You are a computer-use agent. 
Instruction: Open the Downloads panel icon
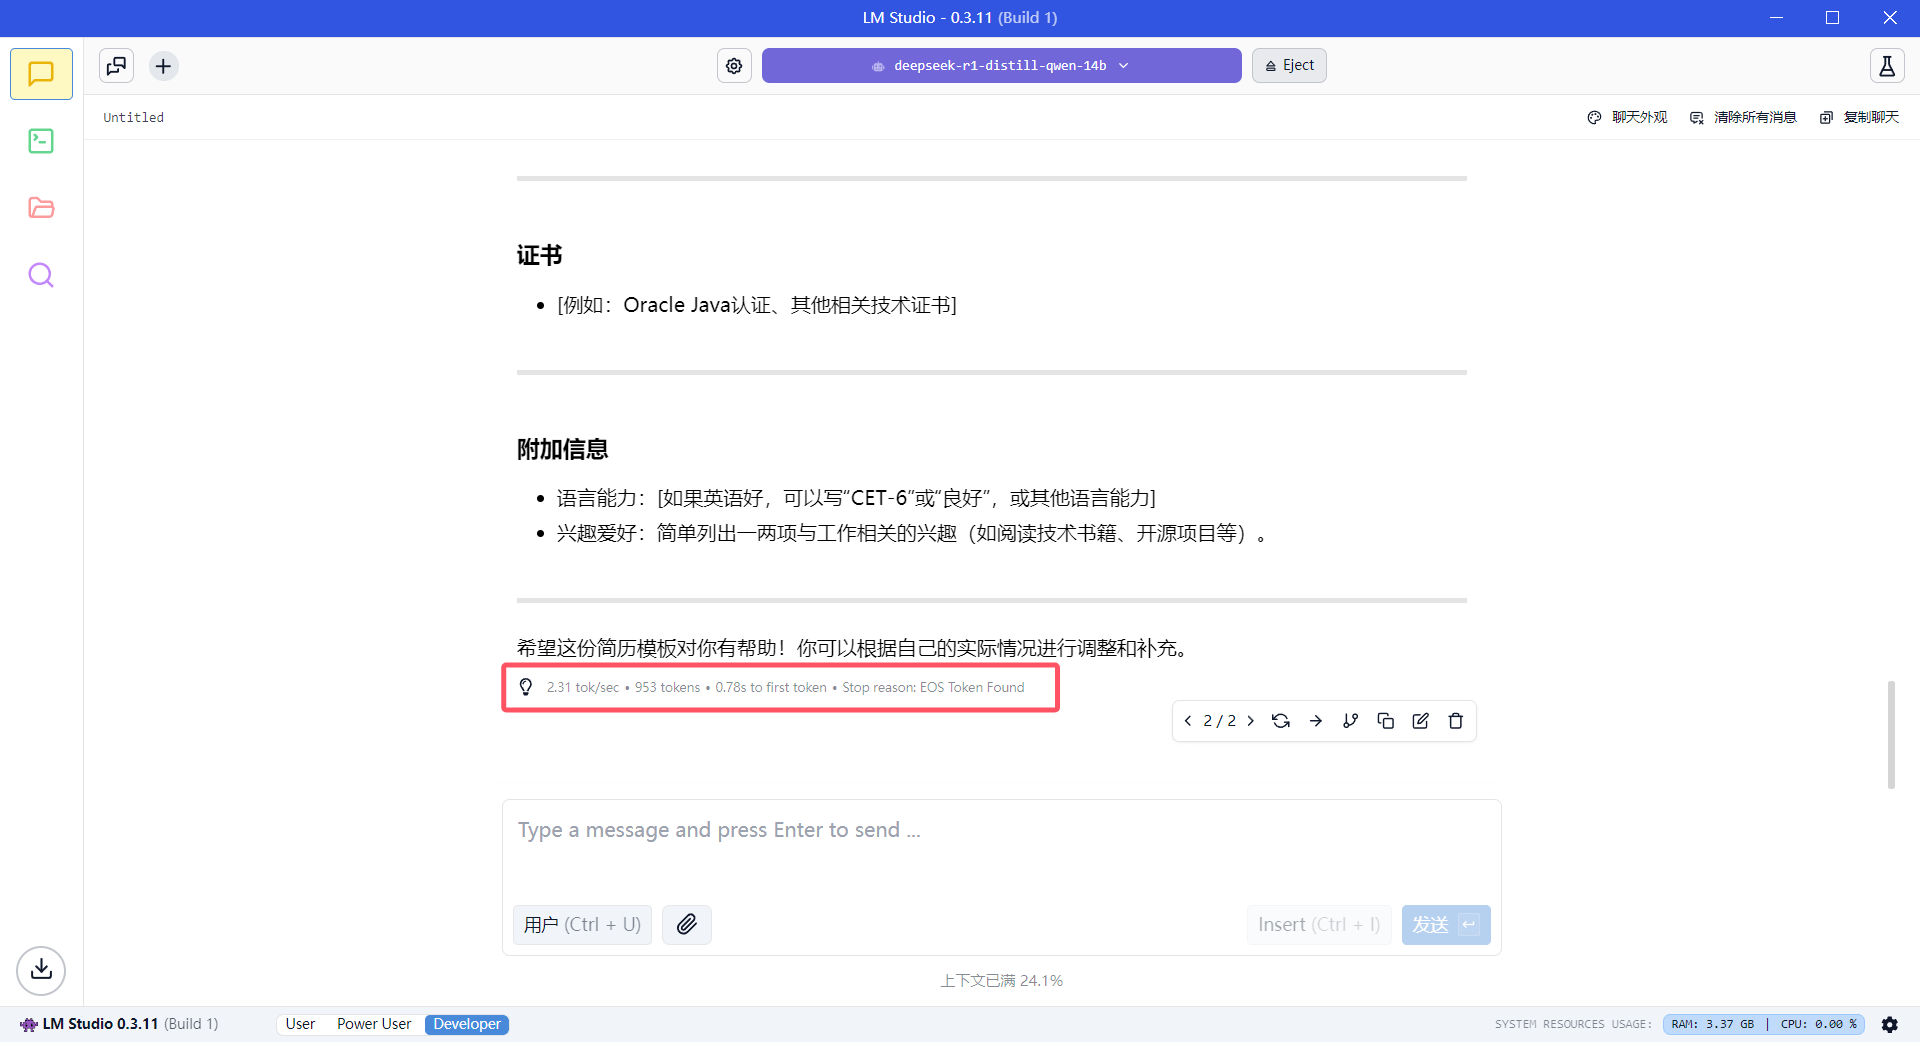pos(41,970)
